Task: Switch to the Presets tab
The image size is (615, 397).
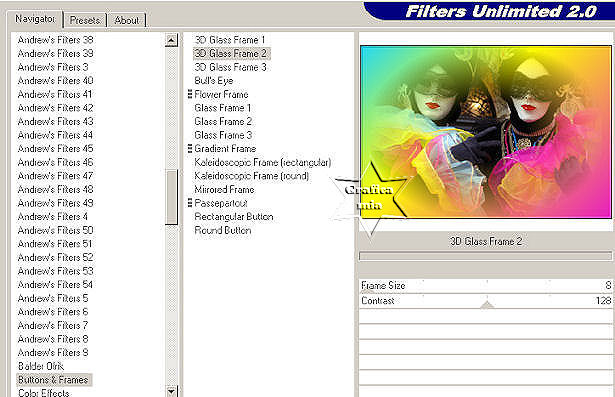Action: (85, 20)
